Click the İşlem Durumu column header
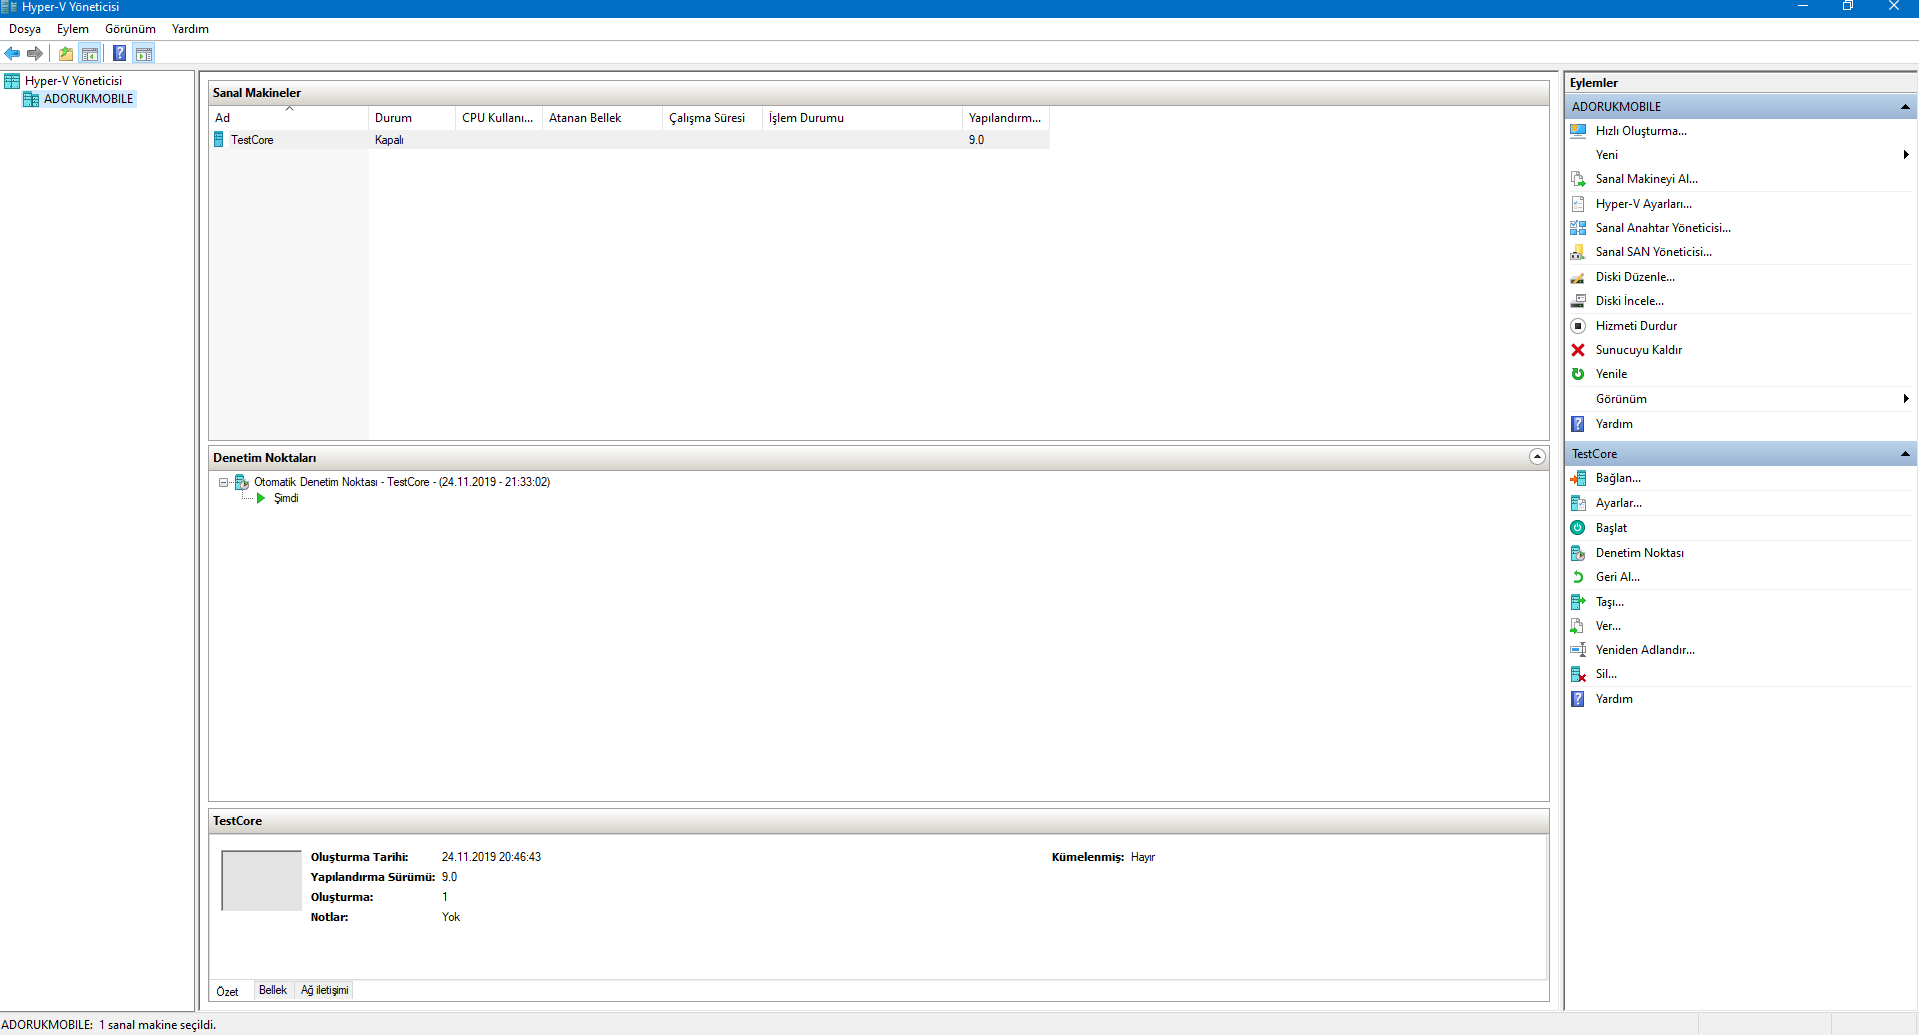This screenshot has width=1919, height=1035. tap(862, 118)
